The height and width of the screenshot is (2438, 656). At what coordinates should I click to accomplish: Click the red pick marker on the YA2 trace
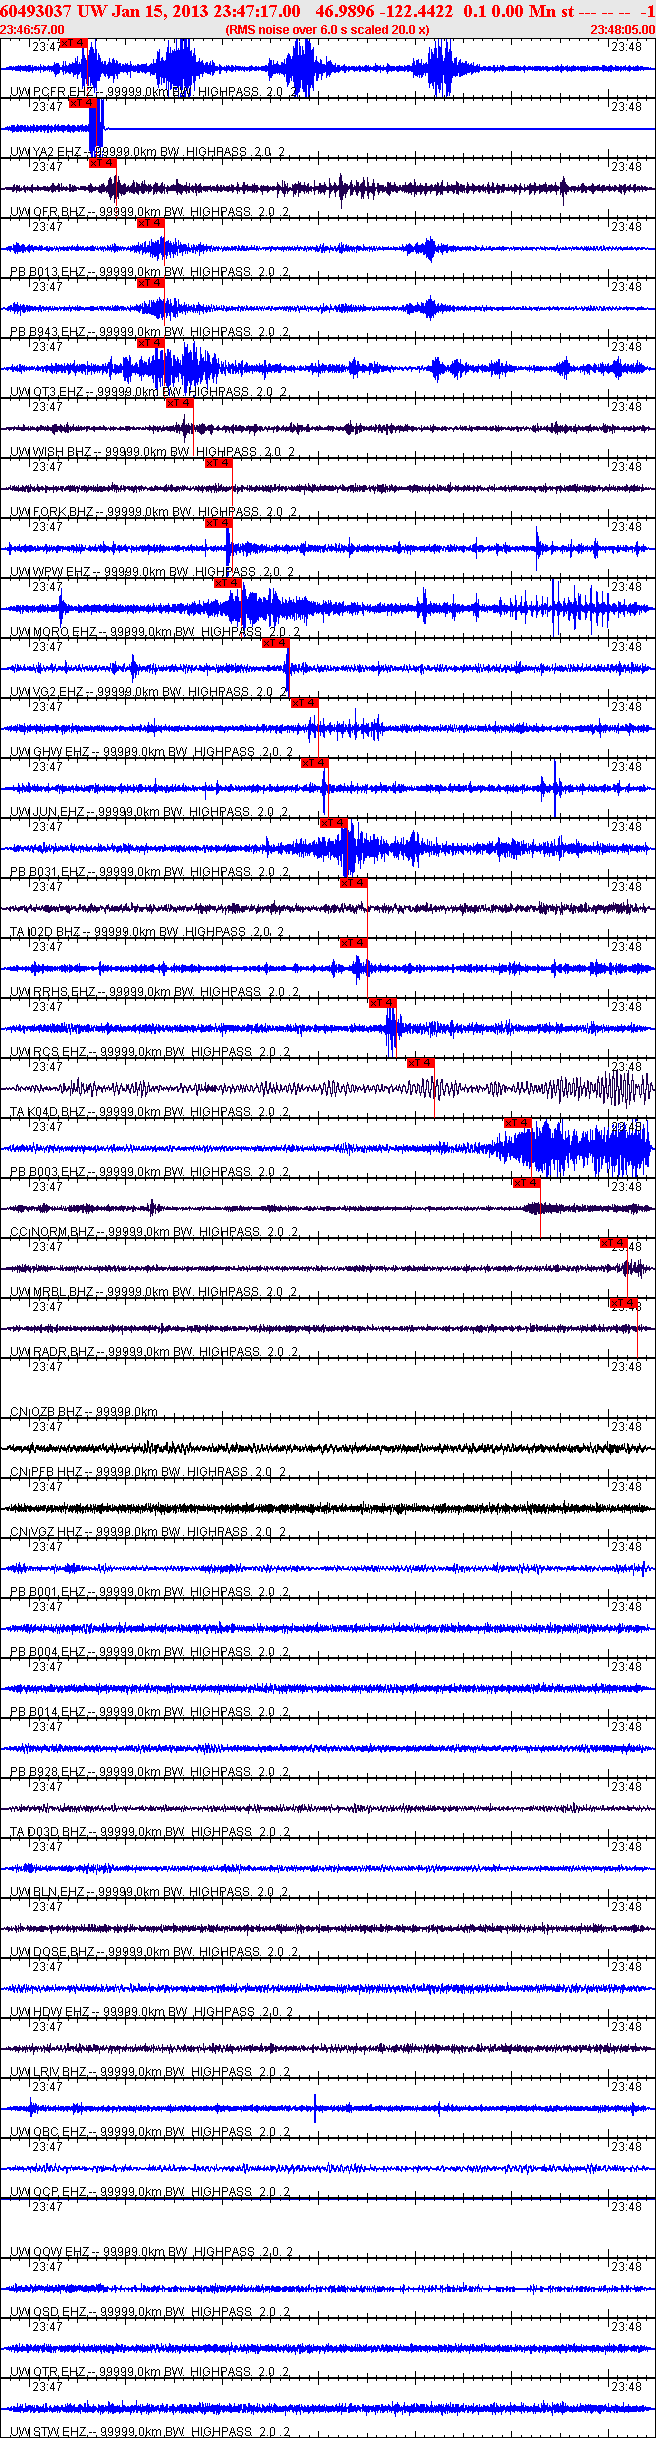point(84,103)
